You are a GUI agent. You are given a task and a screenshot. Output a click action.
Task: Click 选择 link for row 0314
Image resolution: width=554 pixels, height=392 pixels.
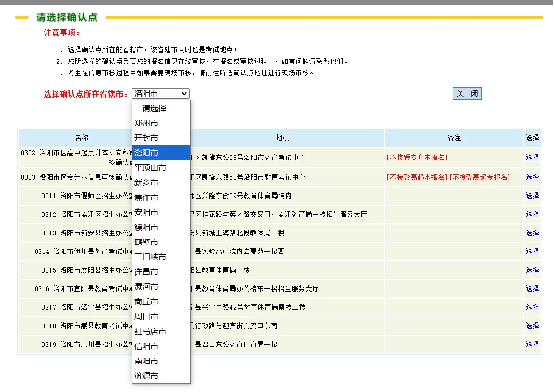click(532, 251)
